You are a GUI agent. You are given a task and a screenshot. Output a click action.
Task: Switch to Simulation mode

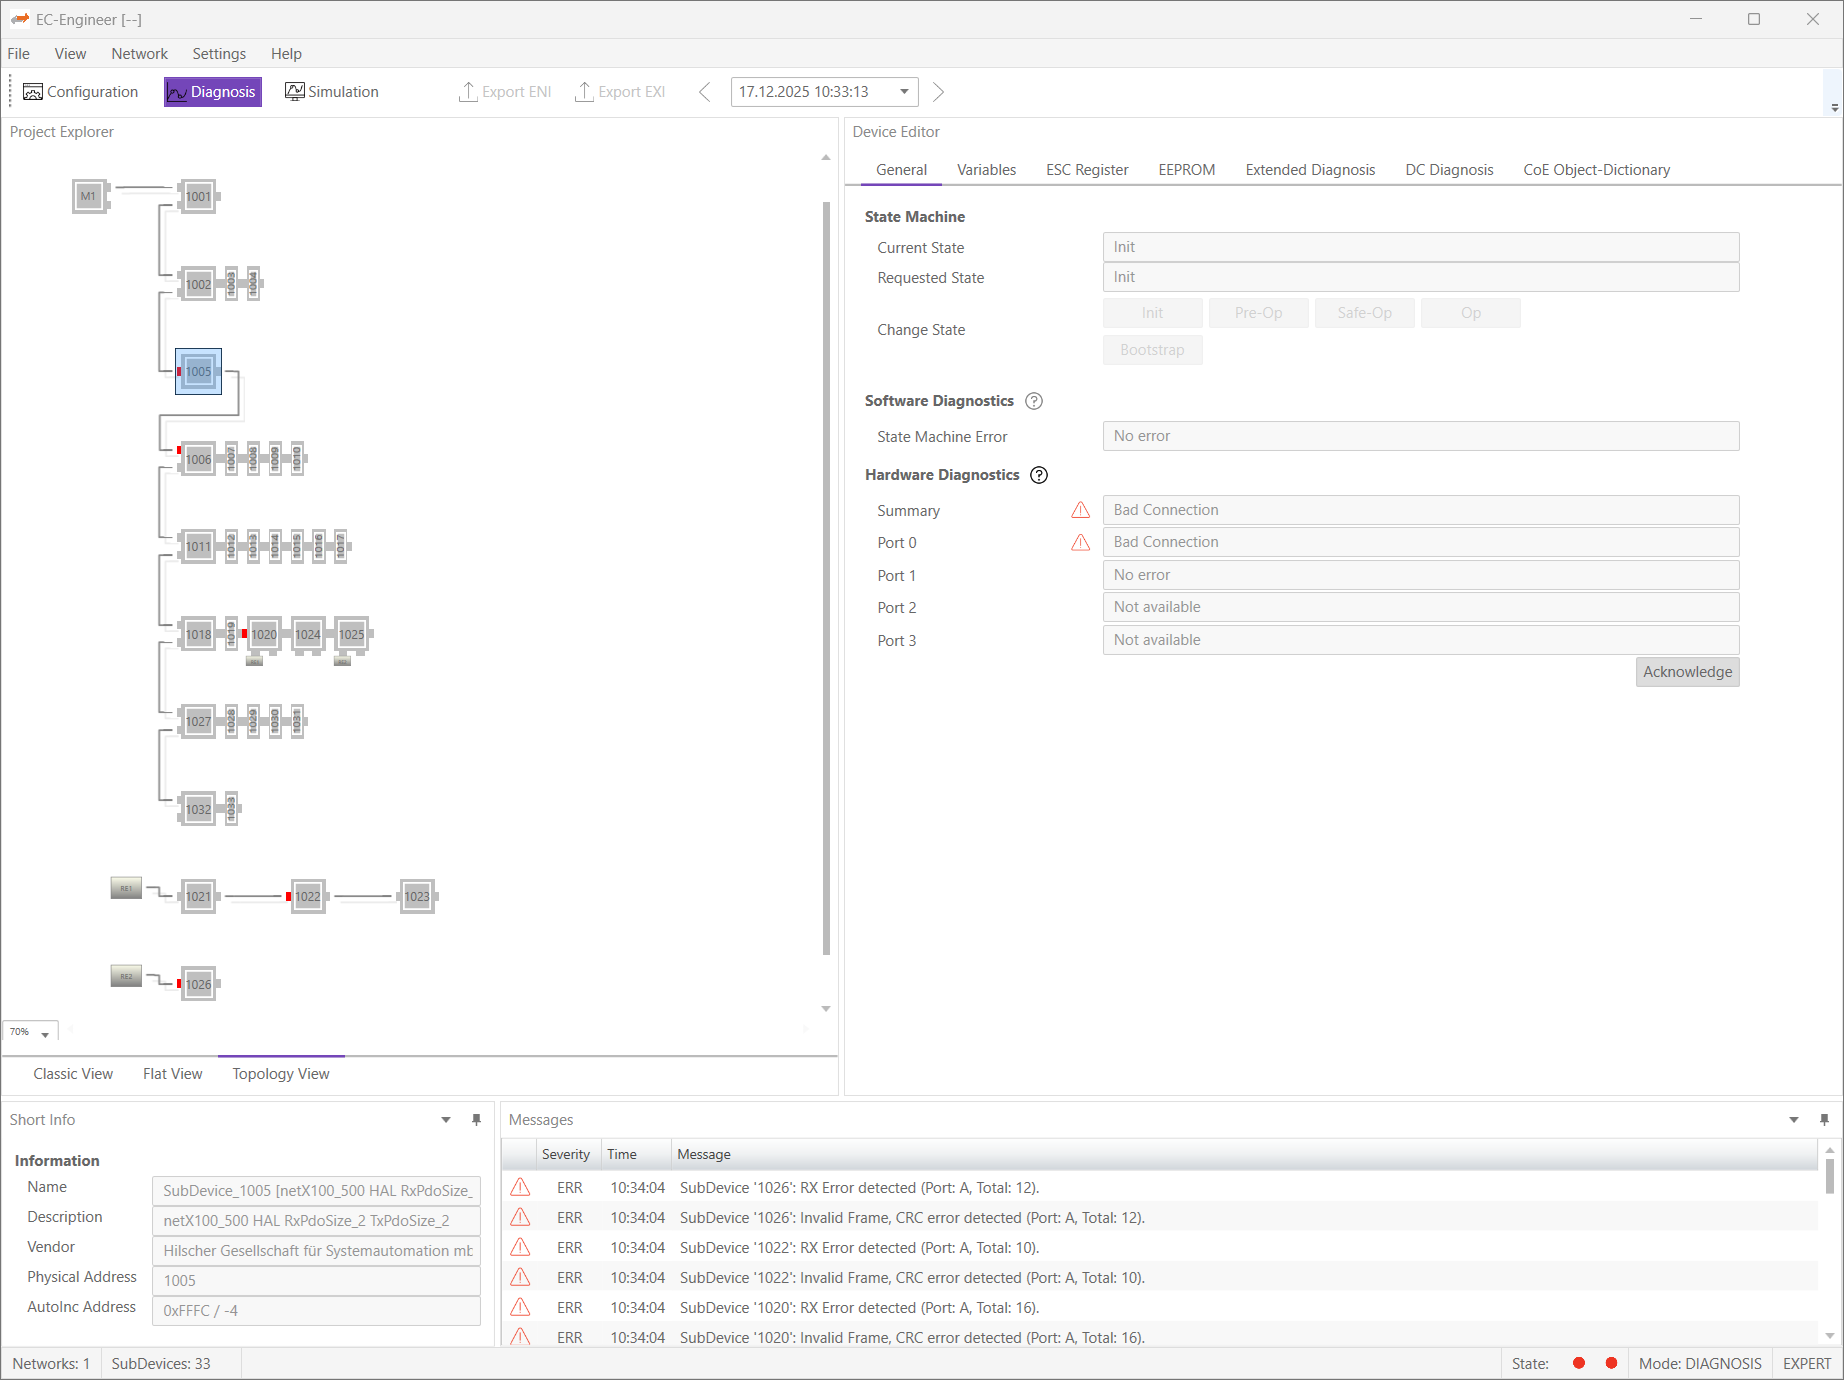pyautogui.click(x=332, y=92)
